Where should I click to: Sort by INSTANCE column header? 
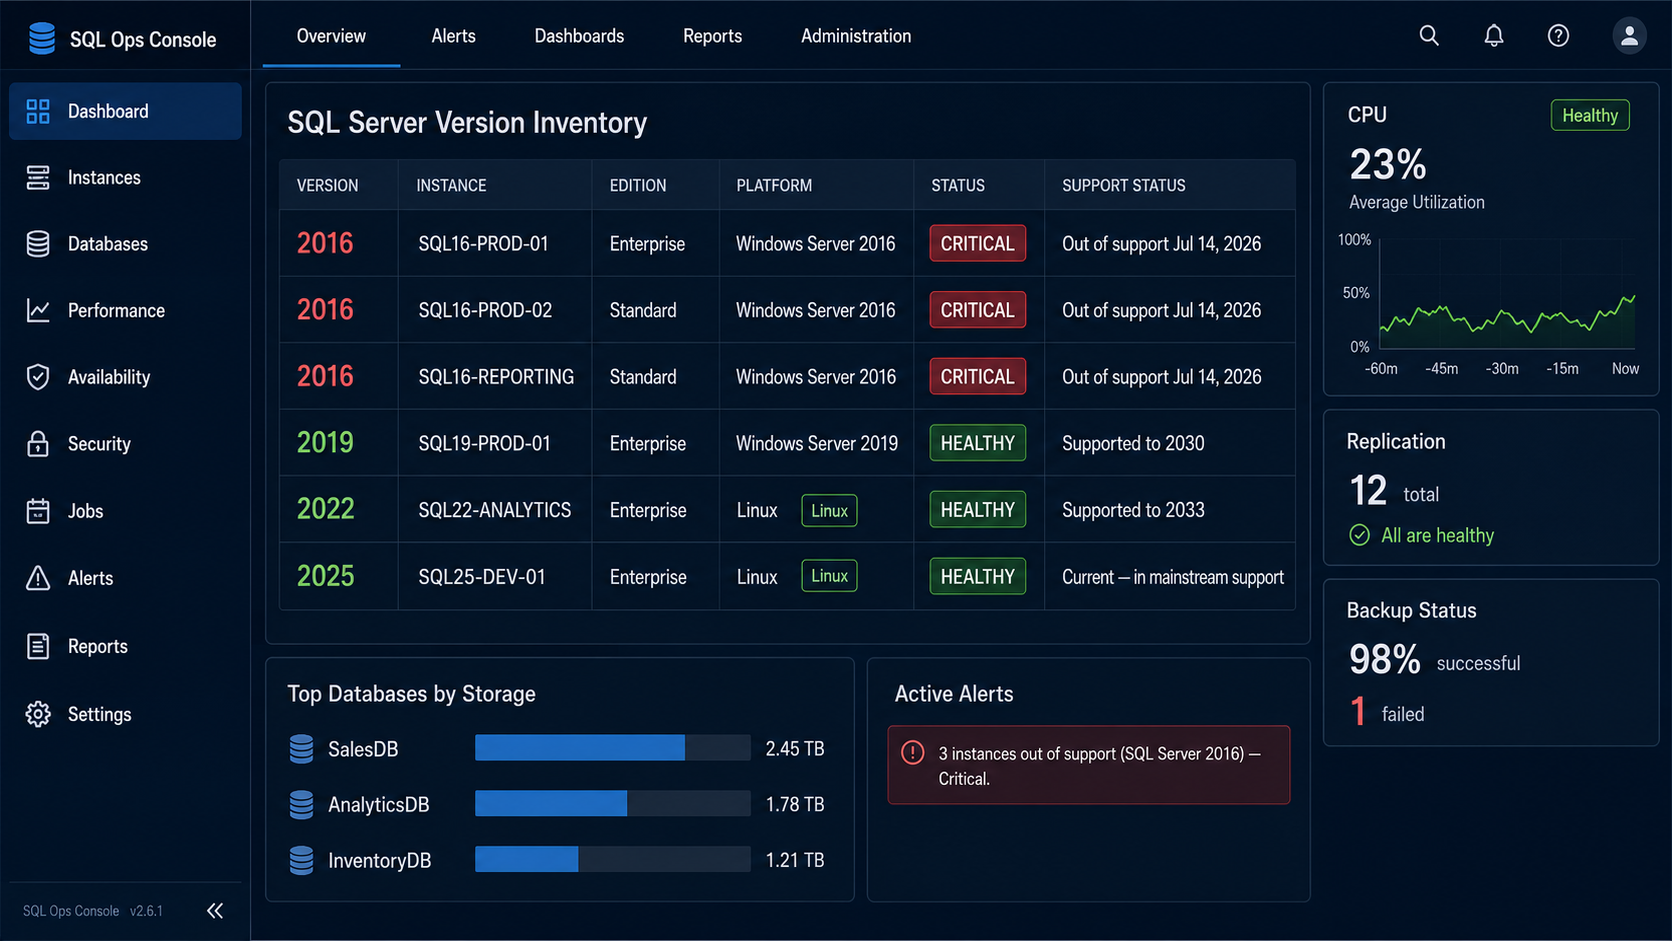tap(451, 185)
